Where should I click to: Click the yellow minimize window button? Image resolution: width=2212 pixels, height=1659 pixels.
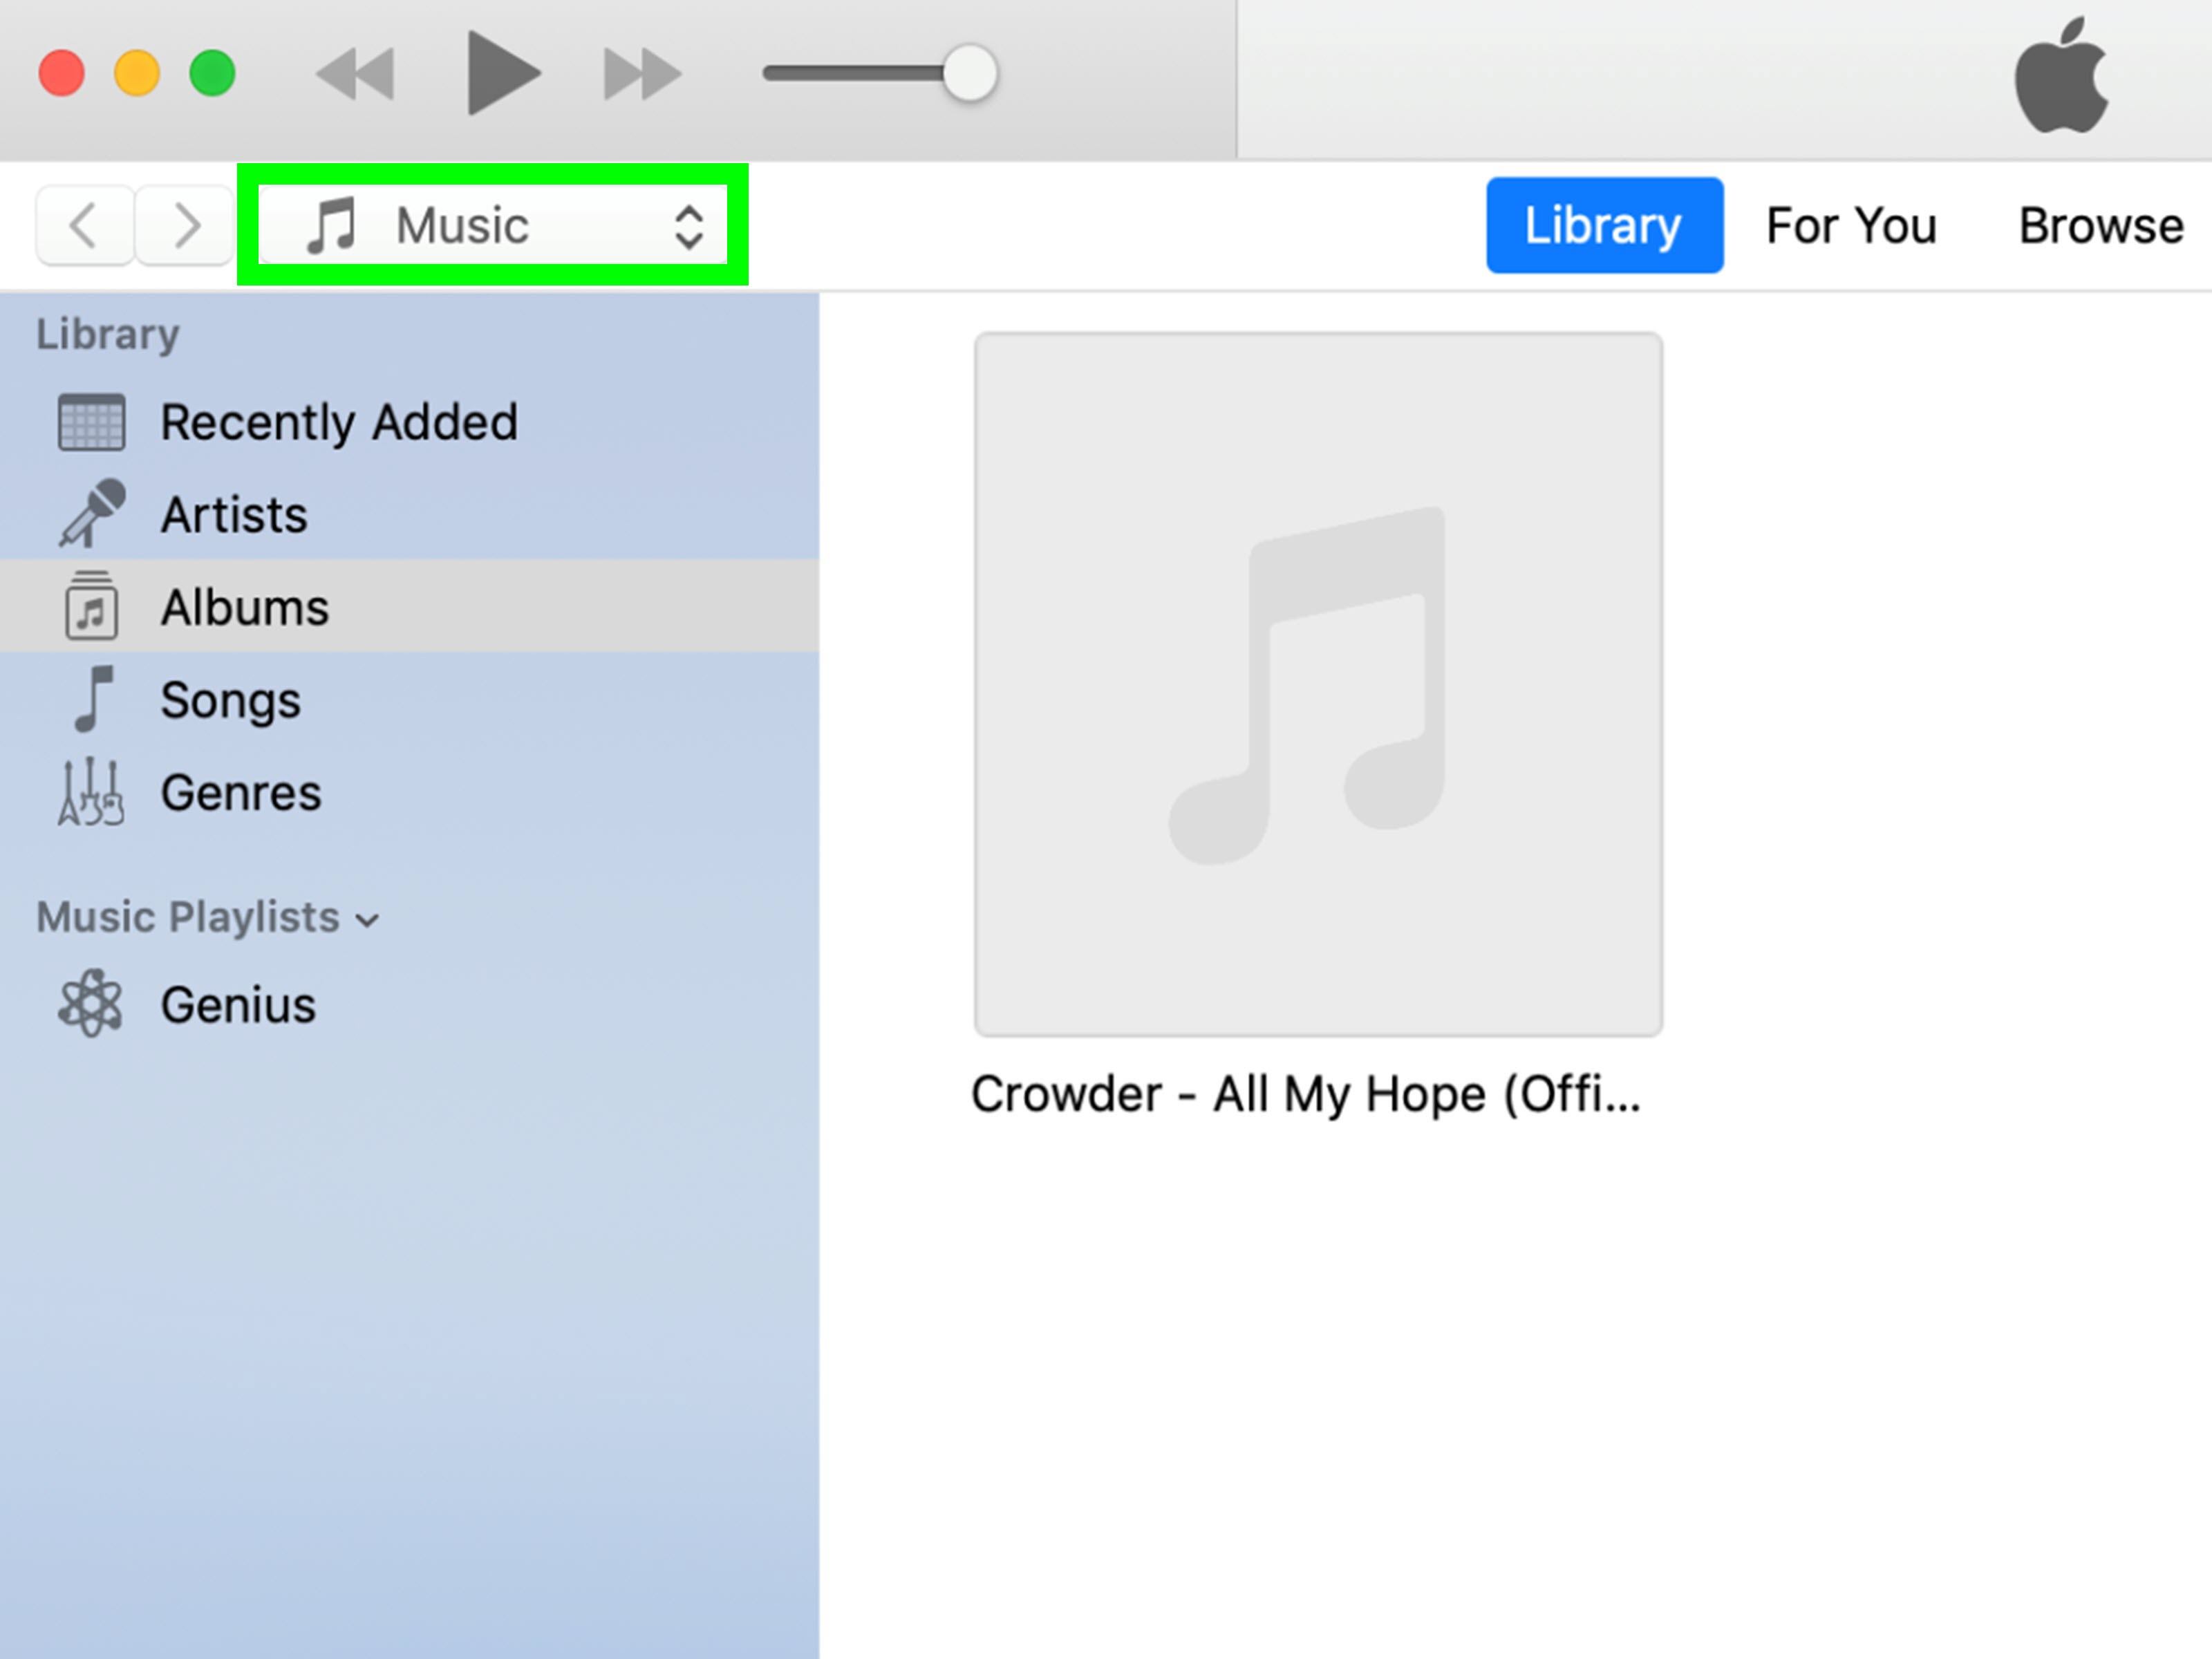tap(137, 73)
